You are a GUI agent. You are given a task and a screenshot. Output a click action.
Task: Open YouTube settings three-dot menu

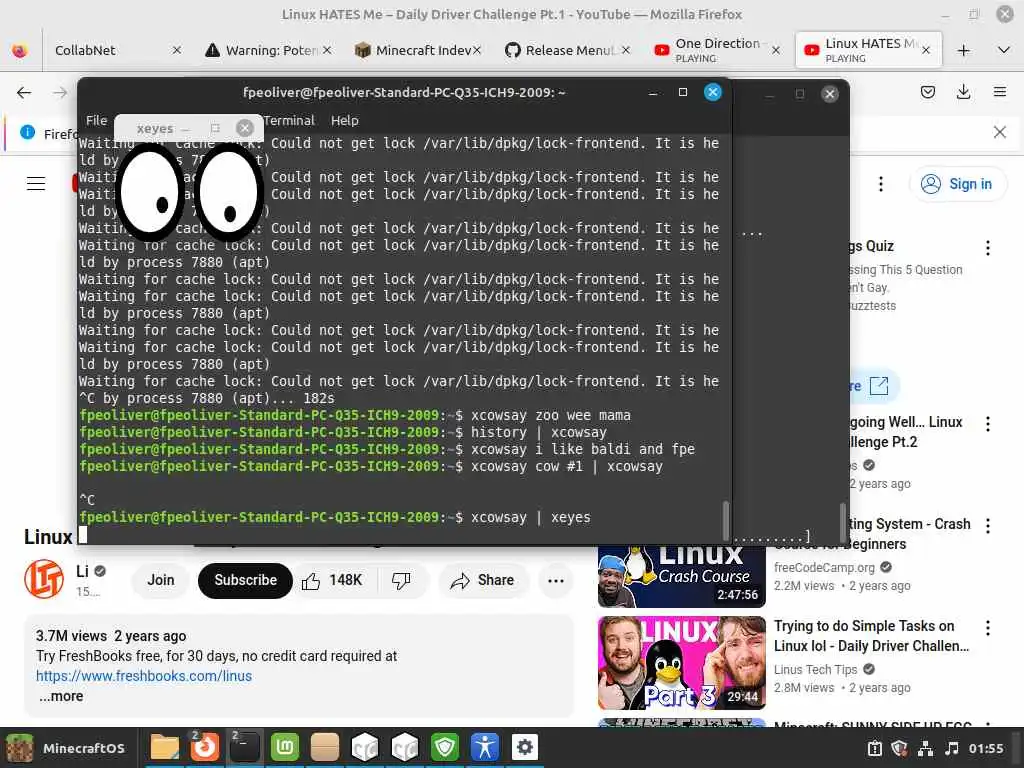pyautogui.click(x=881, y=184)
